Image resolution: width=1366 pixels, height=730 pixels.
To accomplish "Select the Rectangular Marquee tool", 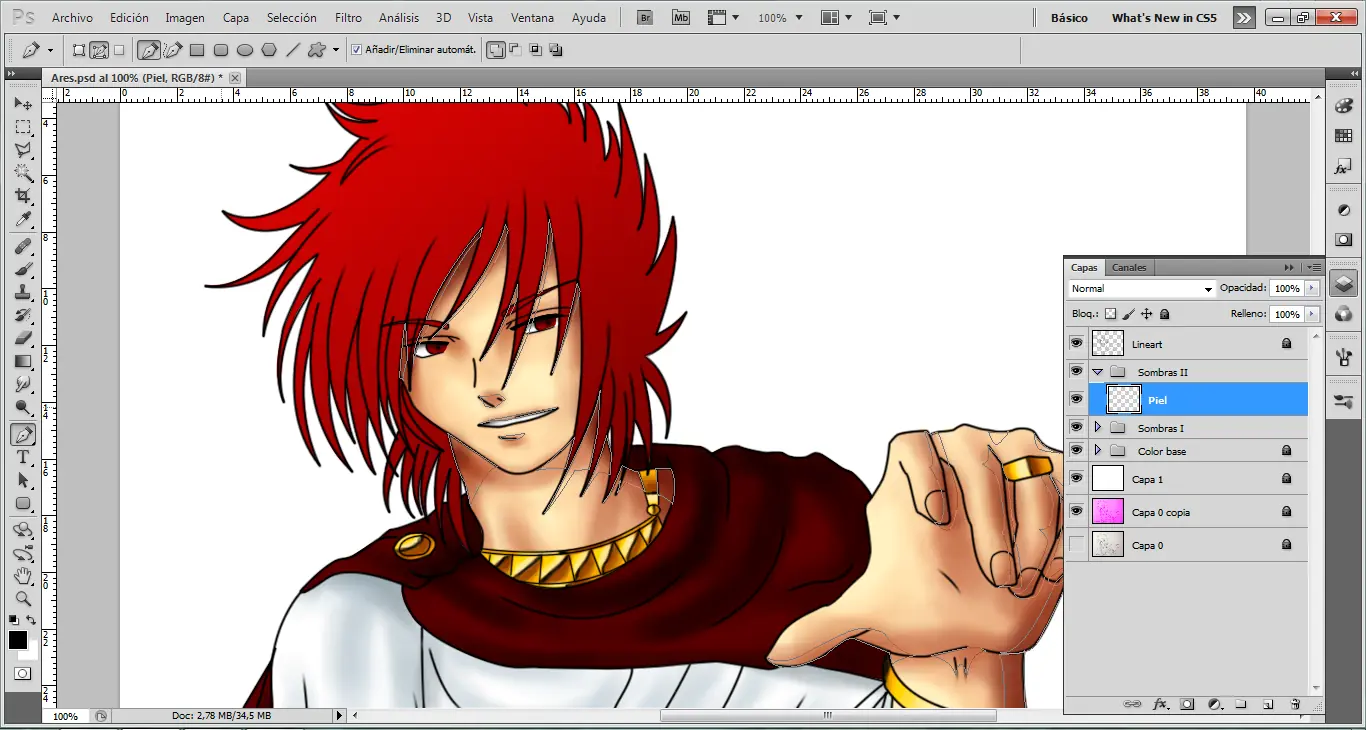I will (22, 127).
